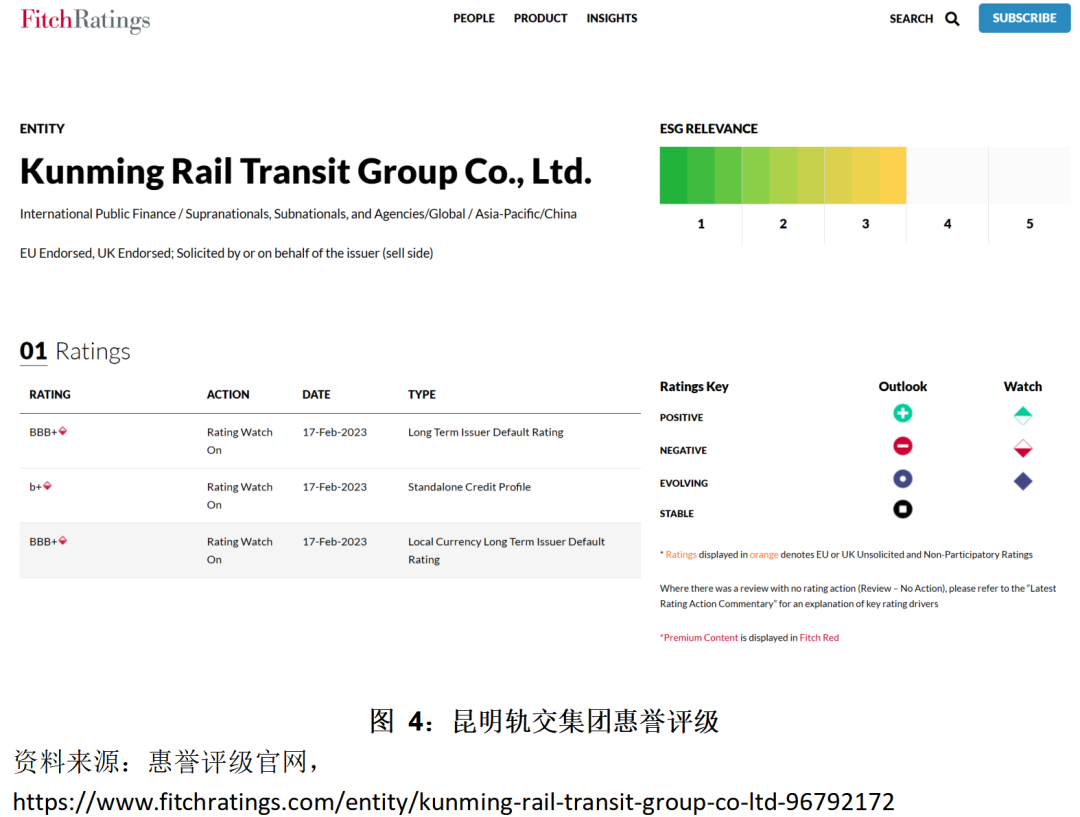
Task: Click the Long Term Issuer Default Rating row
Action: click(330, 441)
